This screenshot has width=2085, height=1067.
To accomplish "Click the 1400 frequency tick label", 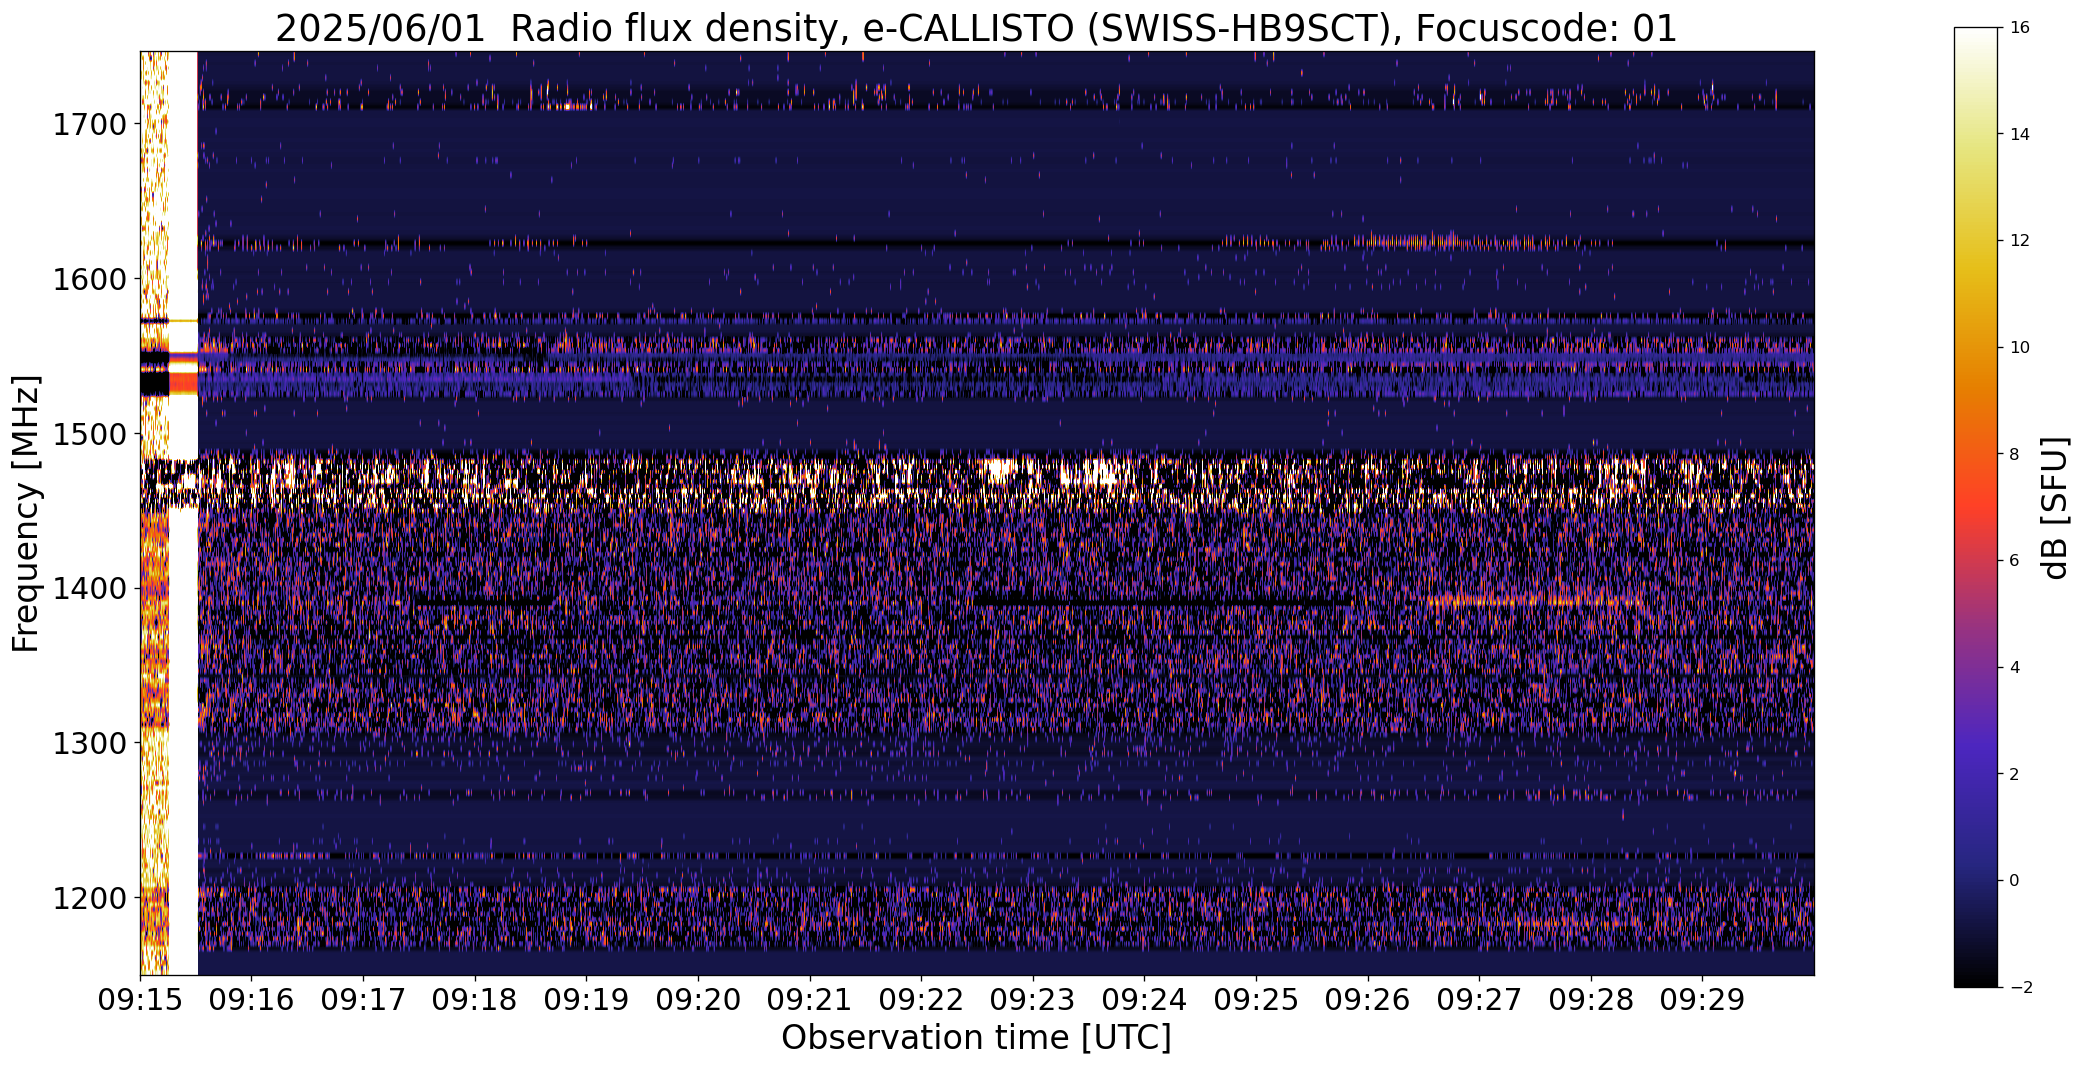I will click(x=89, y=588).
